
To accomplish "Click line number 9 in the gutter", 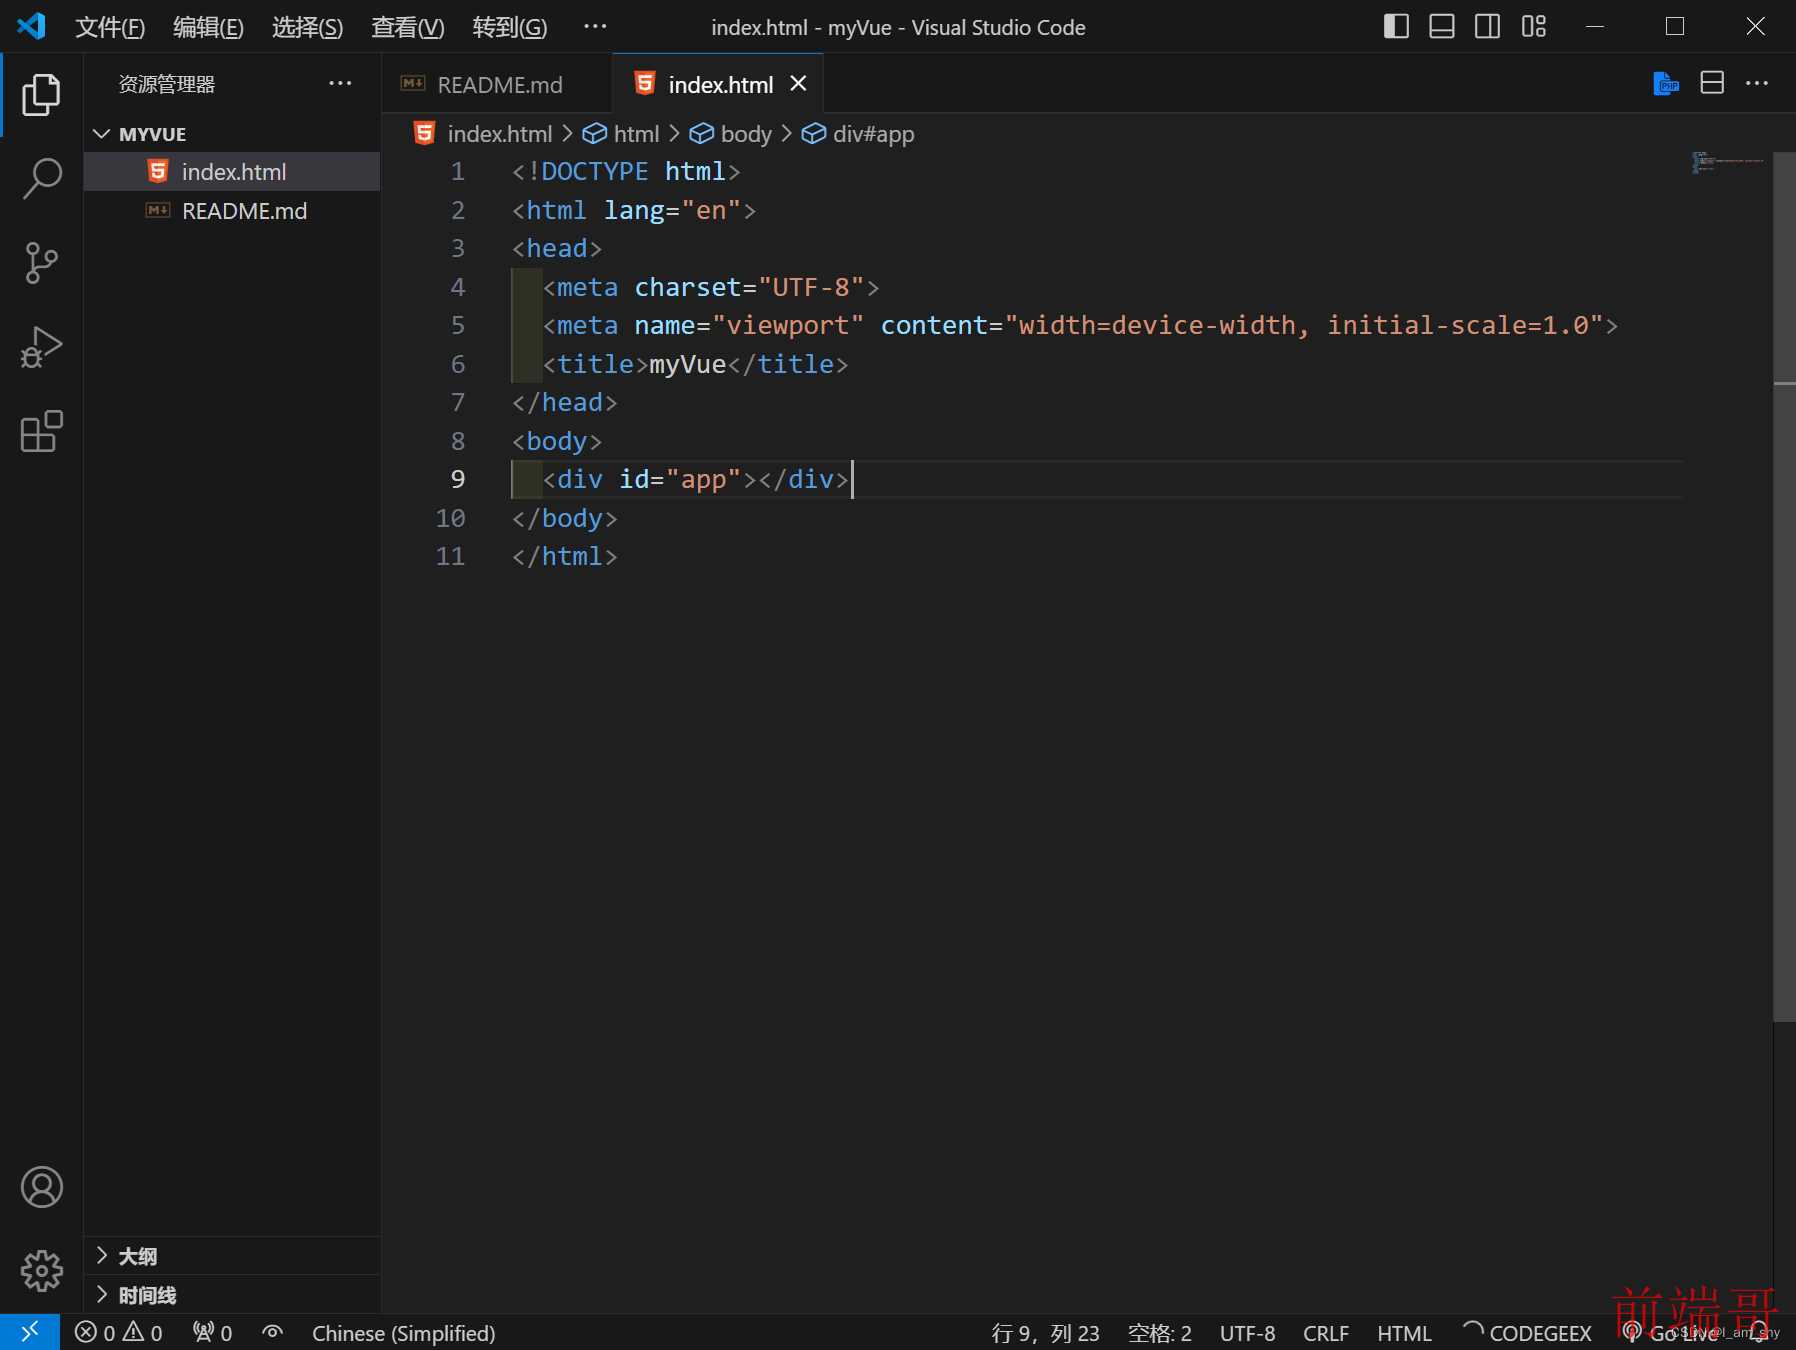I will point(457,479).
